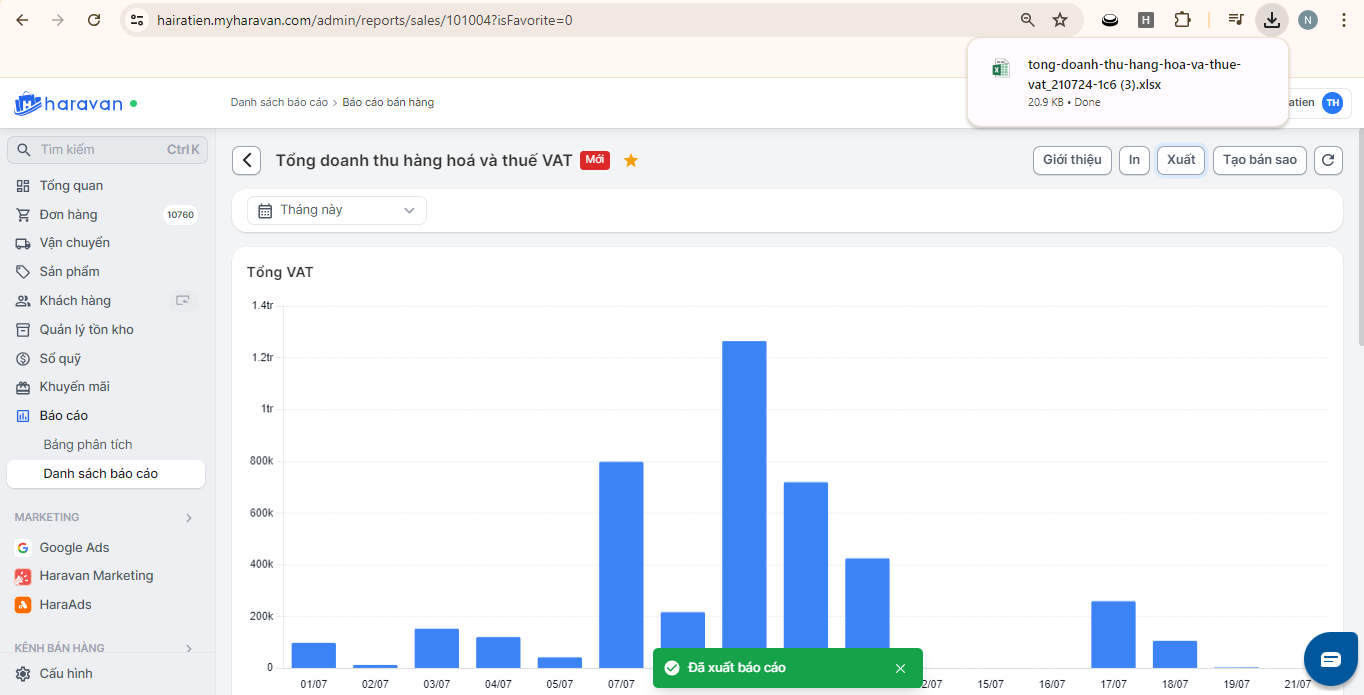The height and width of the screenshot is (695, 1364).
Task: Click the 07/07 bar in the chart
Action: [x=621, y=565]
